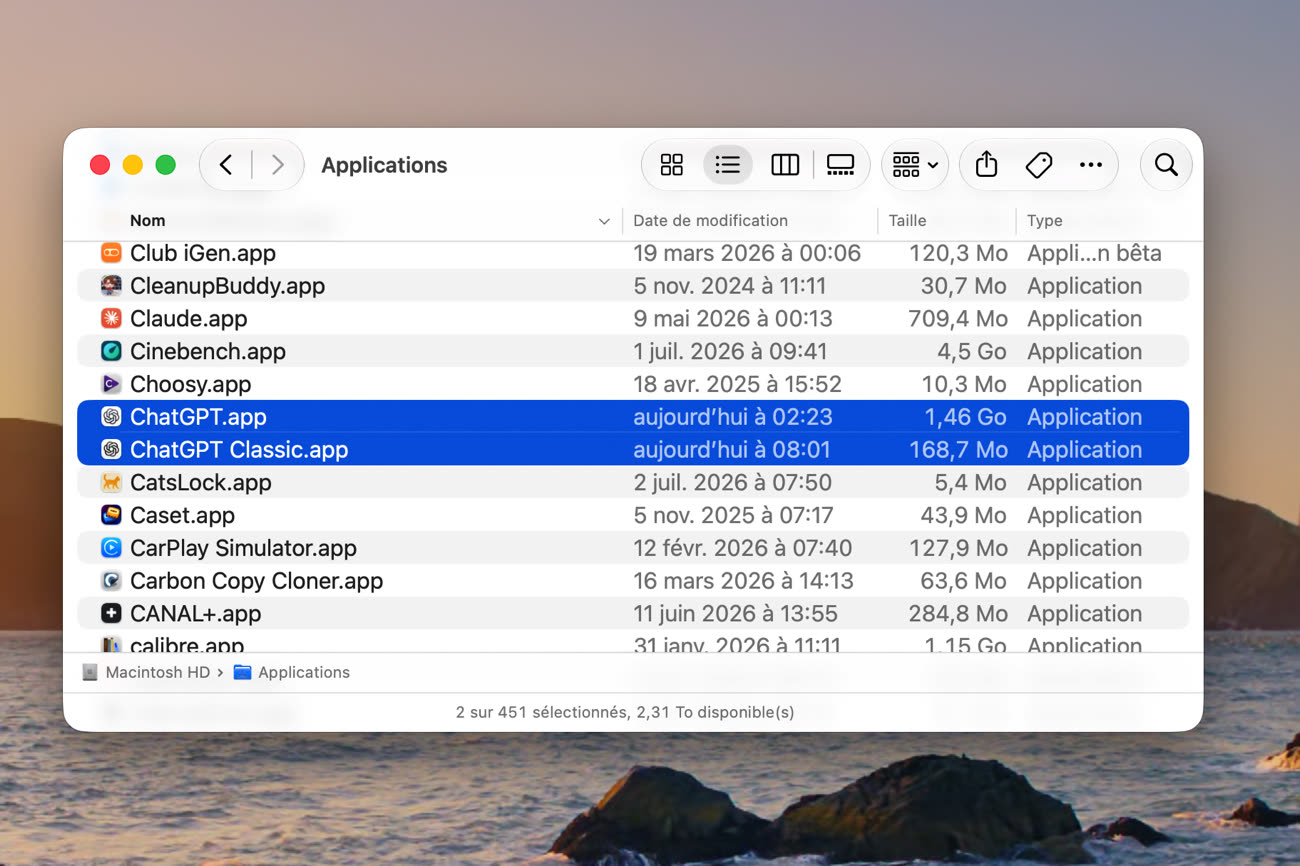Select the Choosy.app file name
The height and width of the screenshot is (866, 1300).
tap(191, 384)
